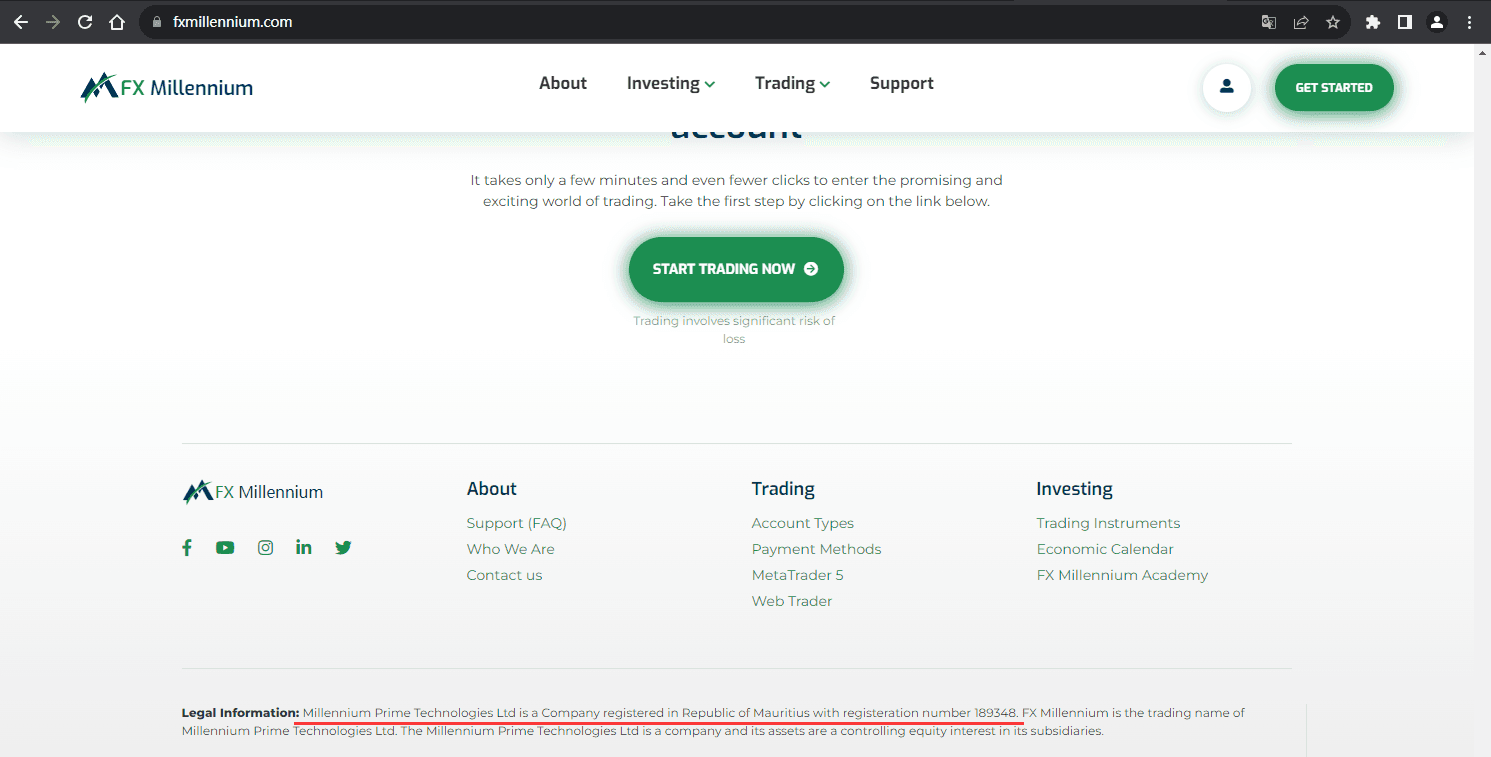This screenshot has width=1491, height=757.
Task: Click FX Millennium logo in footer
Action: [x=253, y=492]
